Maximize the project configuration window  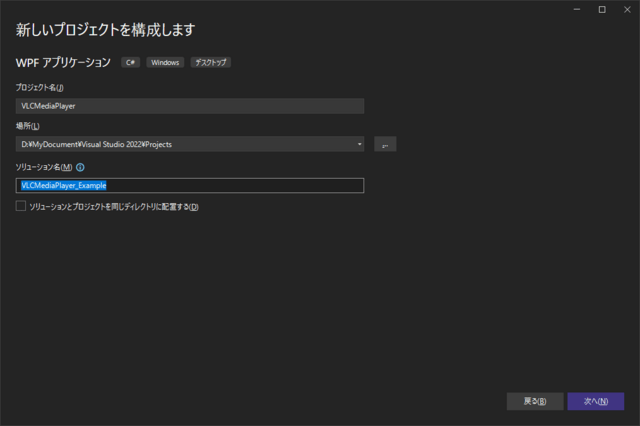point(602,9)
